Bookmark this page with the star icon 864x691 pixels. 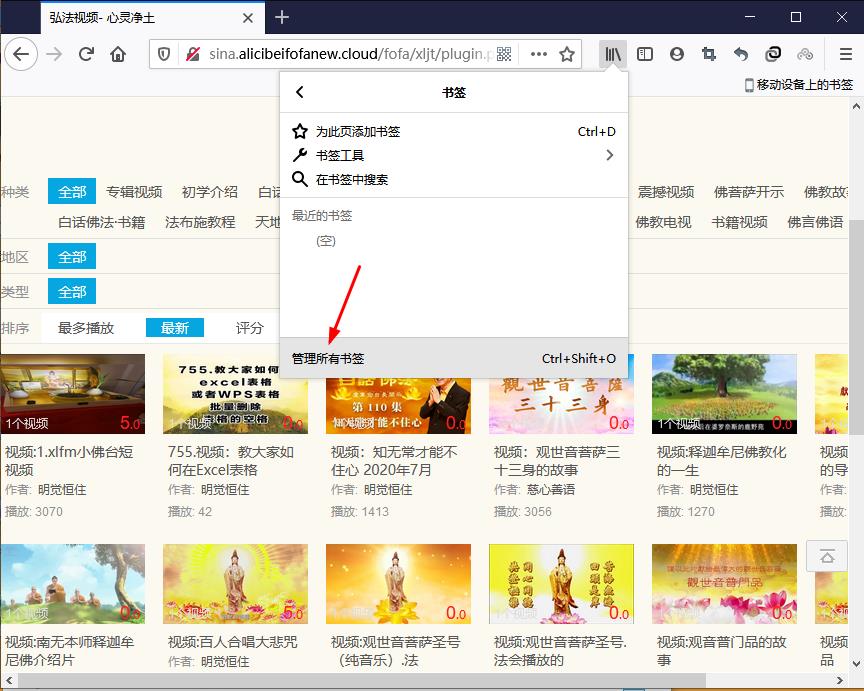(567, 54)
